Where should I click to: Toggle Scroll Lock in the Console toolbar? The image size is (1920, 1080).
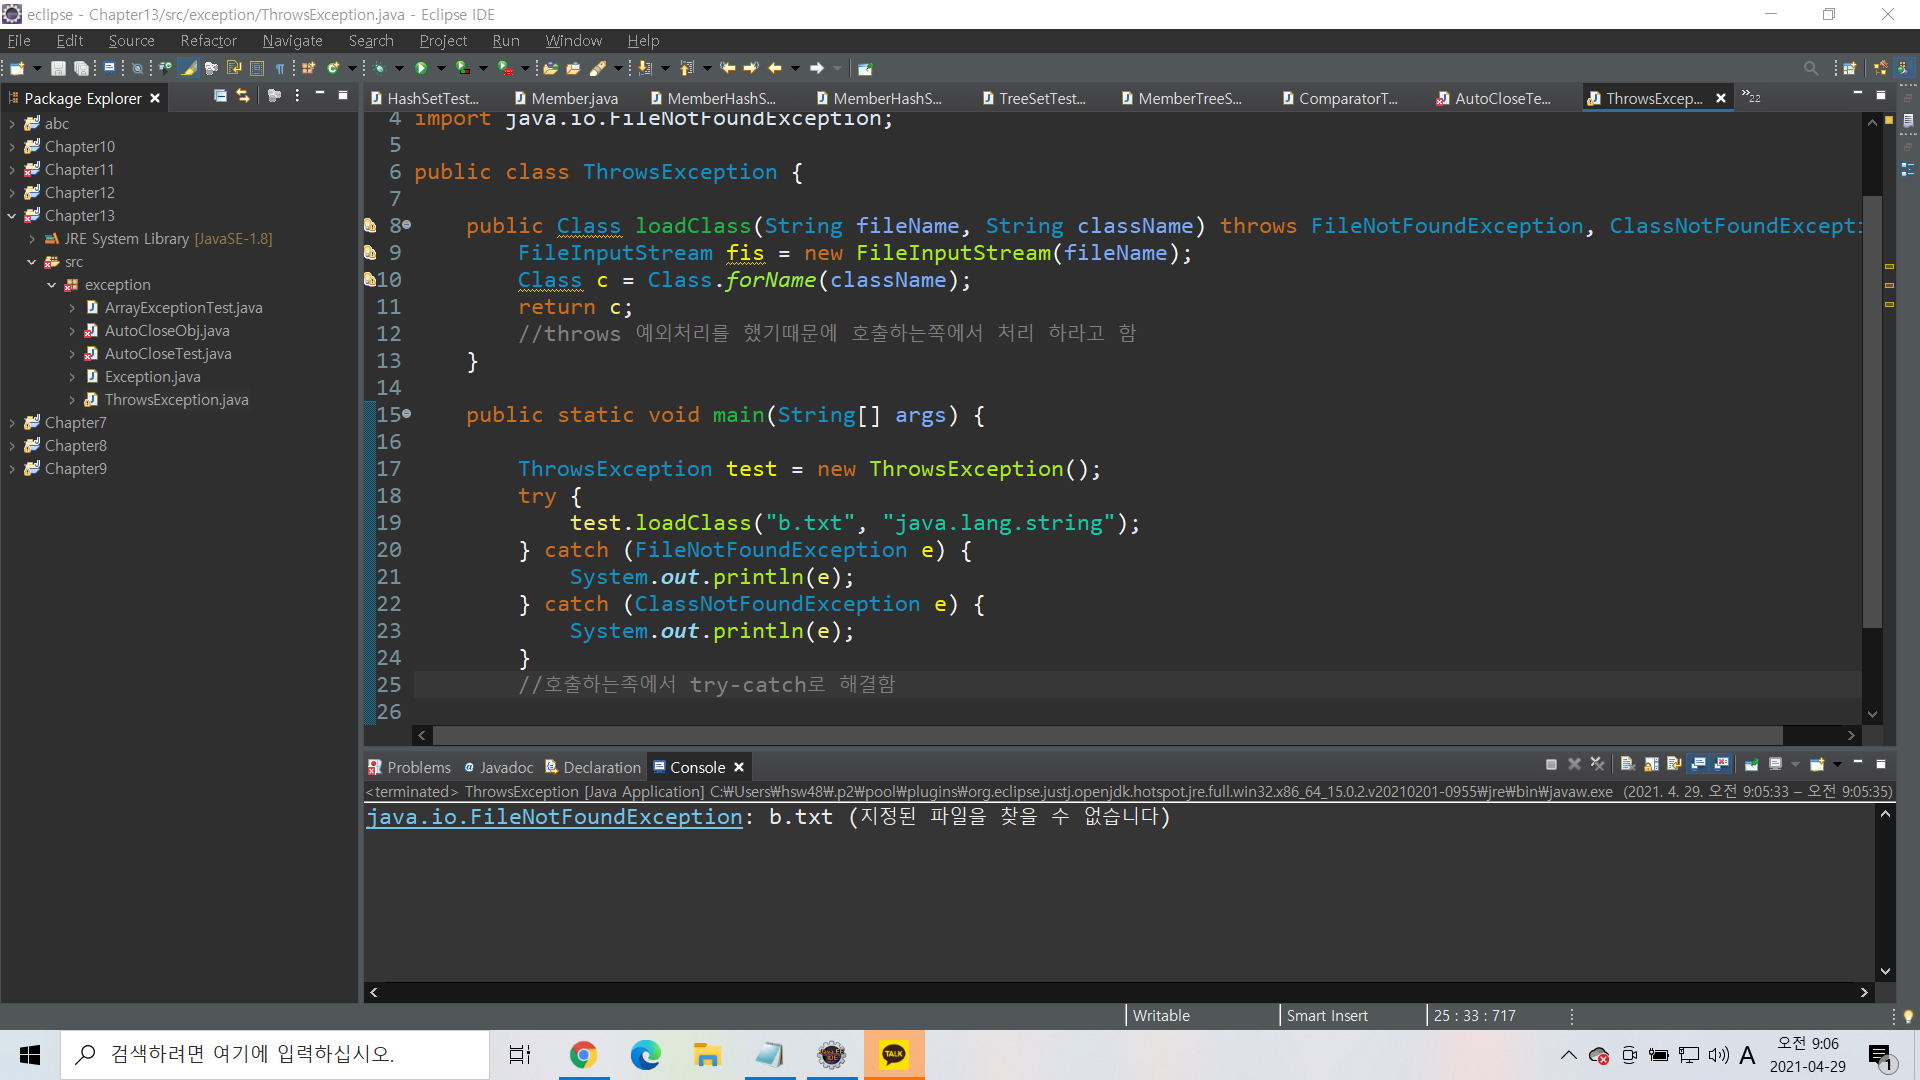[x=1651, y=764]
